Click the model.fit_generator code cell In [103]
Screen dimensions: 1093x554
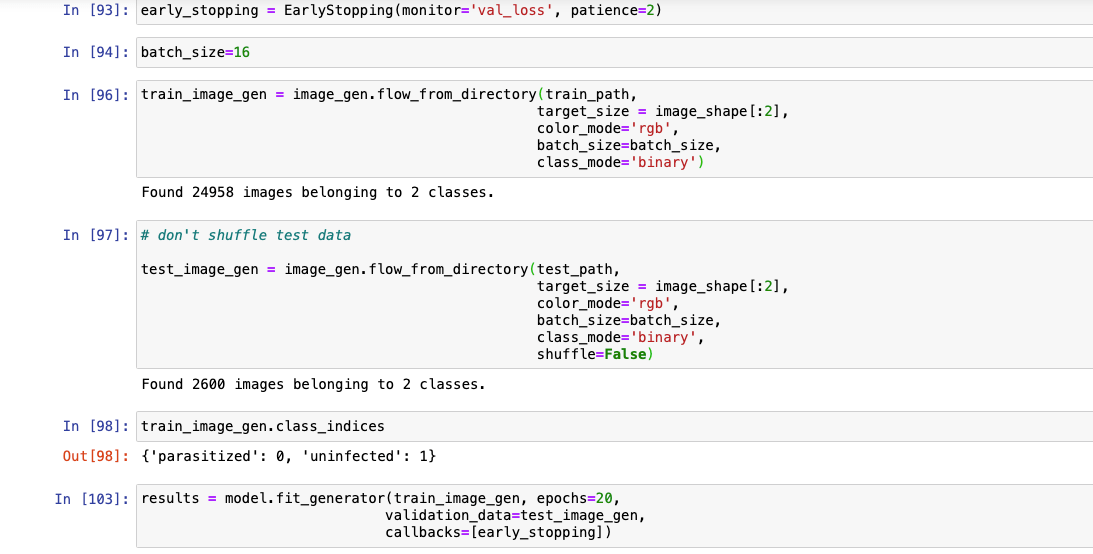pyautogui.click(x=614, y=516)
